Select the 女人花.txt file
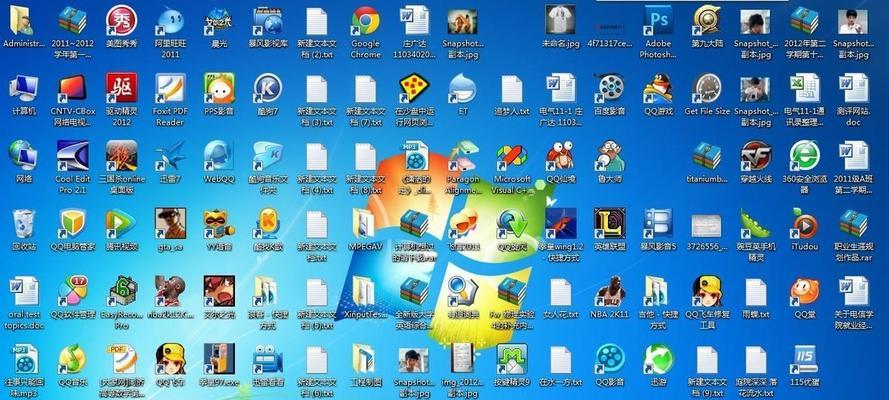Image resolution: width=889 pixels, height=400 pixels. pos(561,291)
